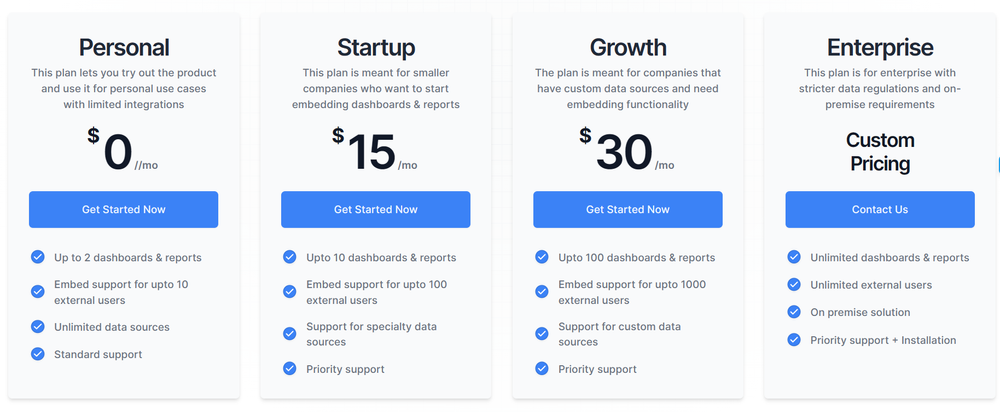Click checkmark next to Unlimited external users
The height and width of the screenshot is (412, 1000).
794,285
